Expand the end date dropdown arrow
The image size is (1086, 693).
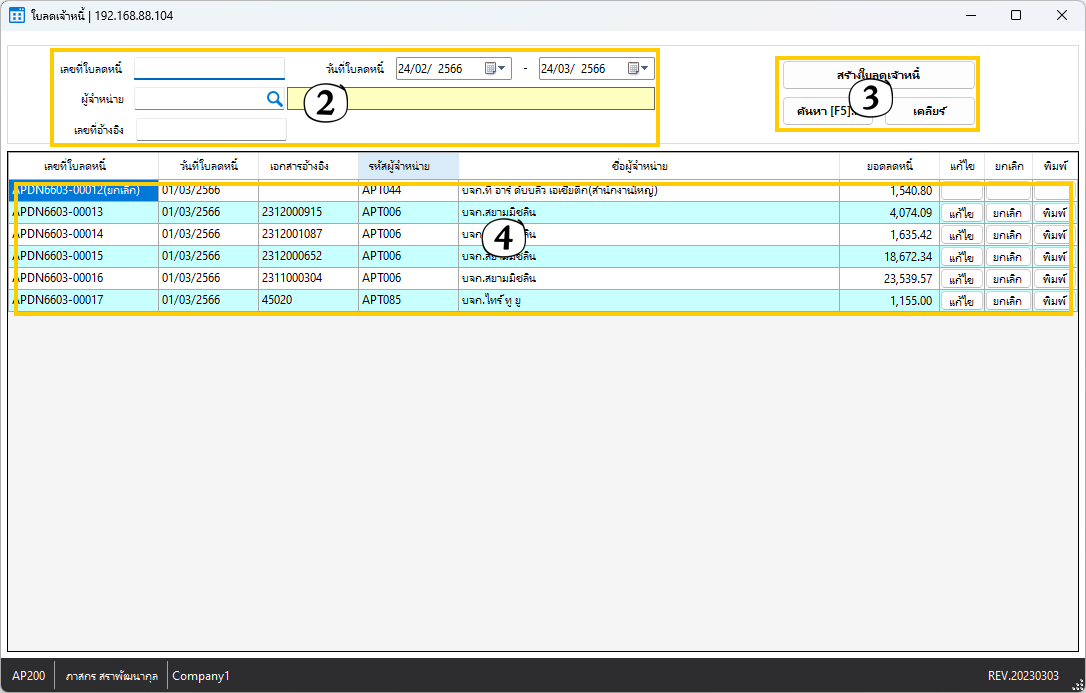click(x=646, y=69)
